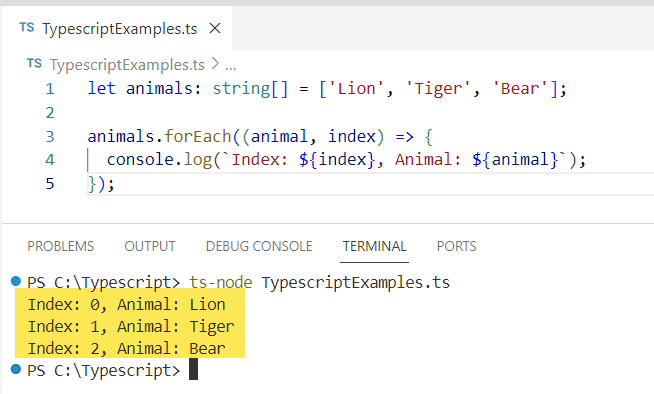
Task: Expand the breadcrumb chevron after filename
Action: pos(215,64)
